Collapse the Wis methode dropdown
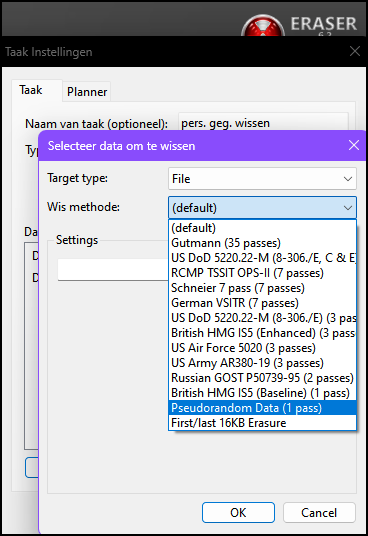Screen dimensions: 368x536 348,208
